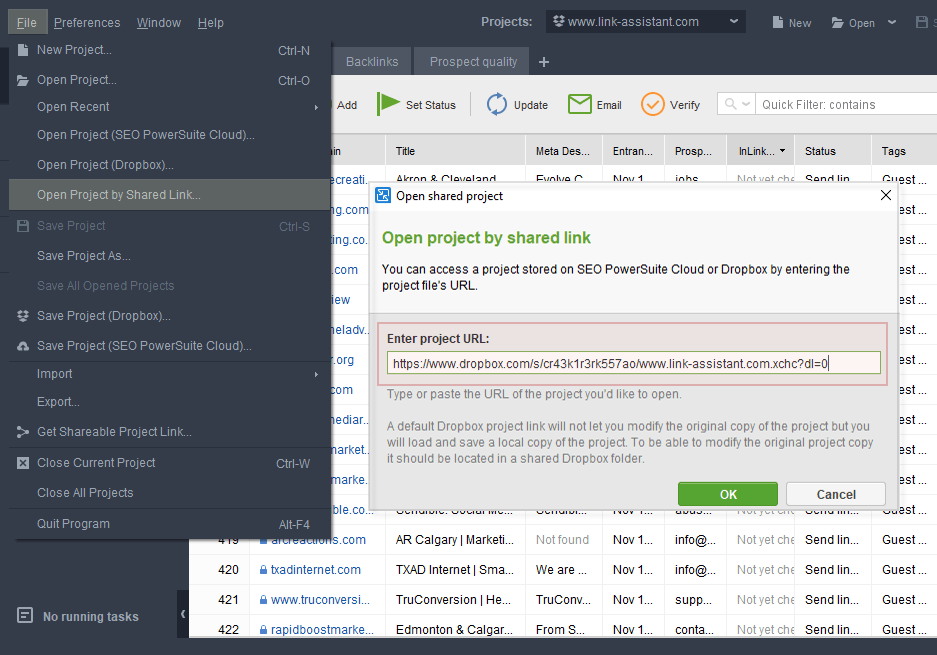Screen dimensions: 937x655
Task: Click the SEO PowerSuite Cloud save icon
Action: (23, 346)
